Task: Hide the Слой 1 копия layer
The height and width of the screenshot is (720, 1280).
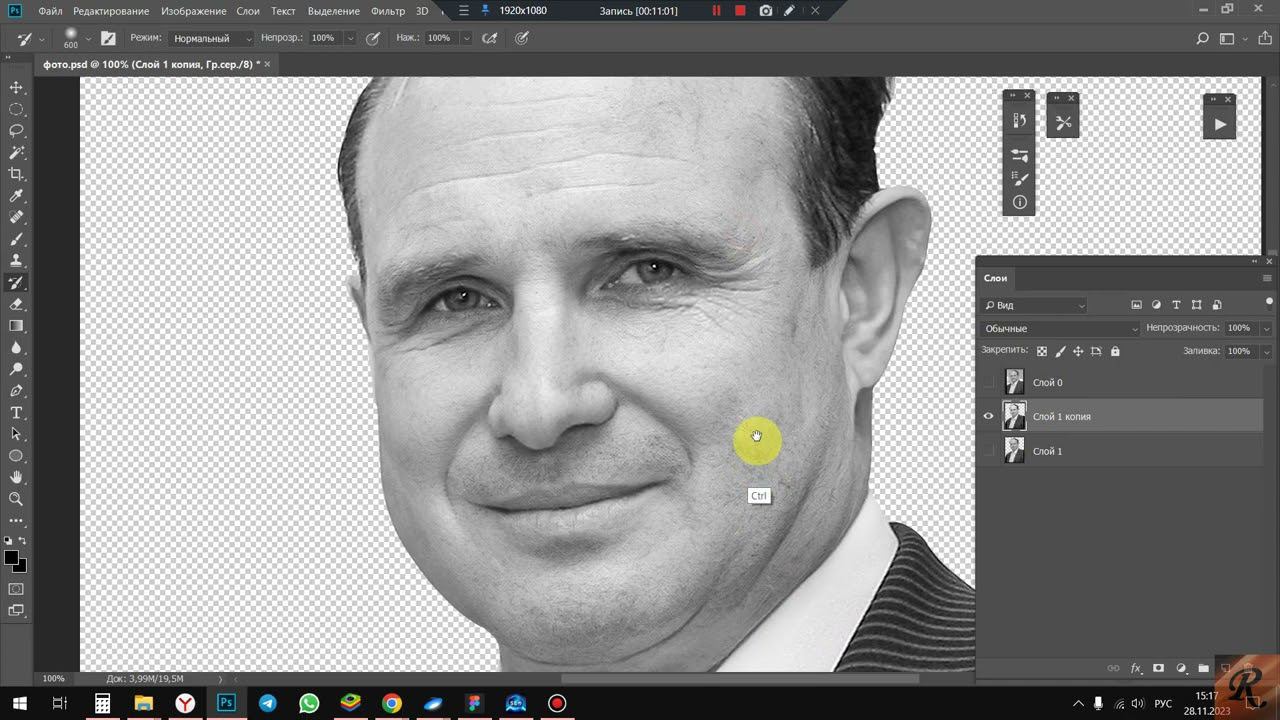Action: click(989, 416)
